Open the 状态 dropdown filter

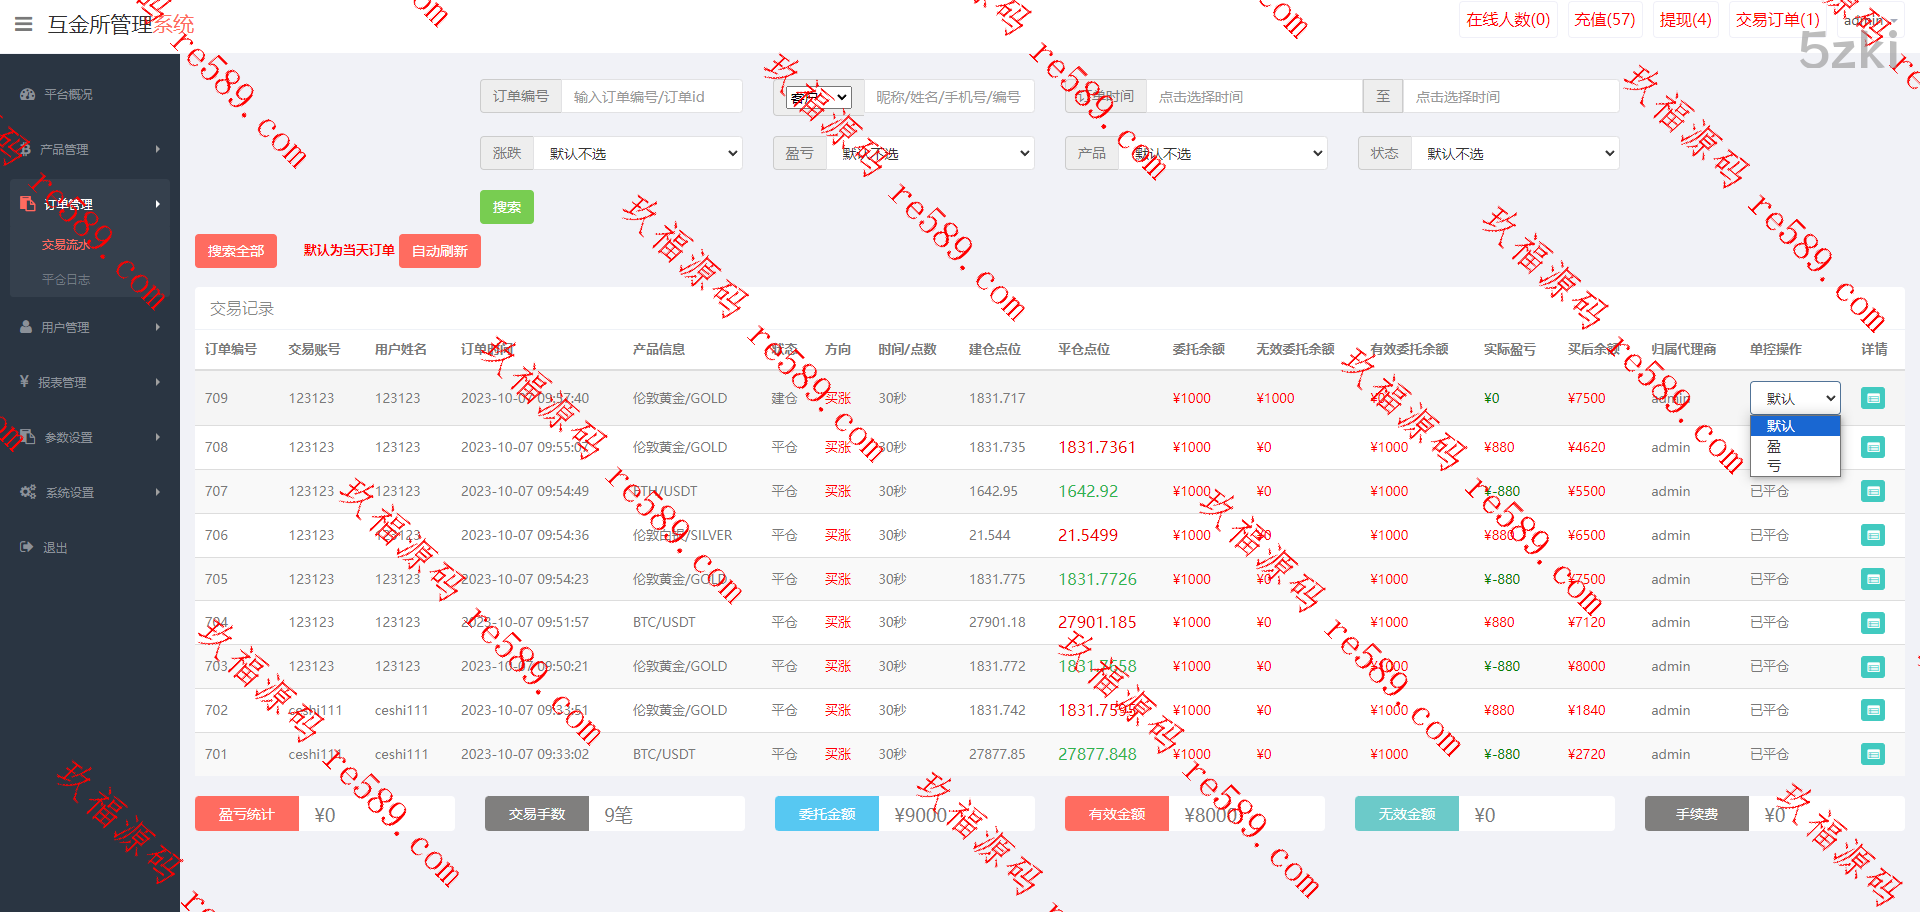click(x=1516, y=153)
